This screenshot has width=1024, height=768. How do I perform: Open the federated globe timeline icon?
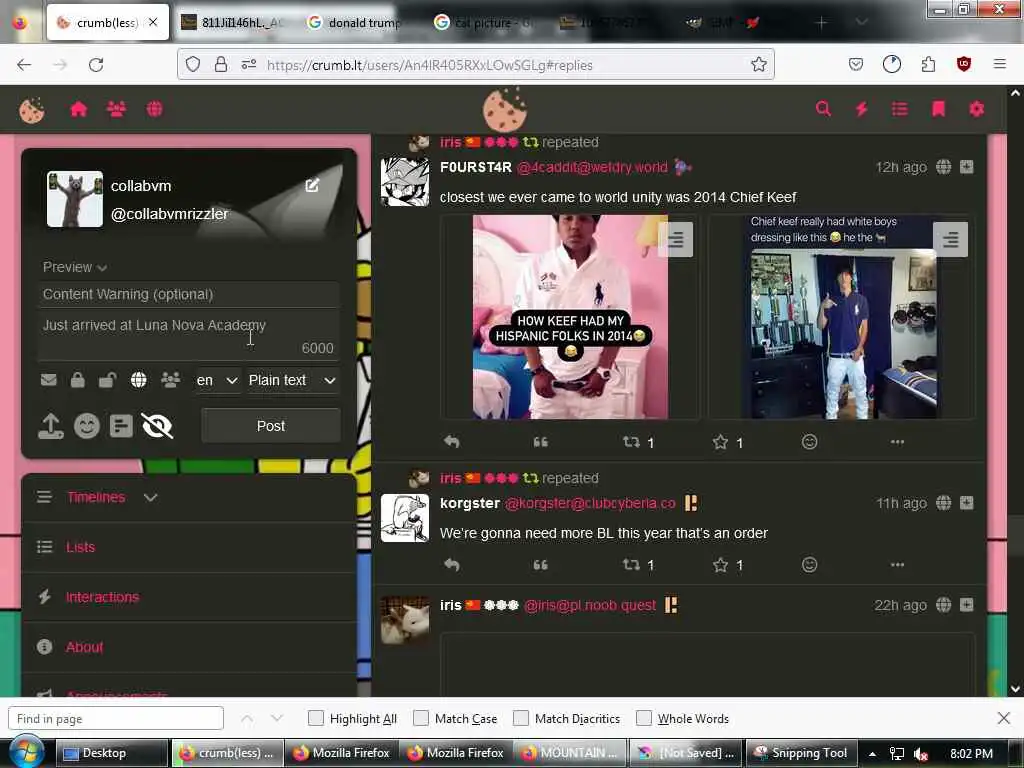[155, 109]
